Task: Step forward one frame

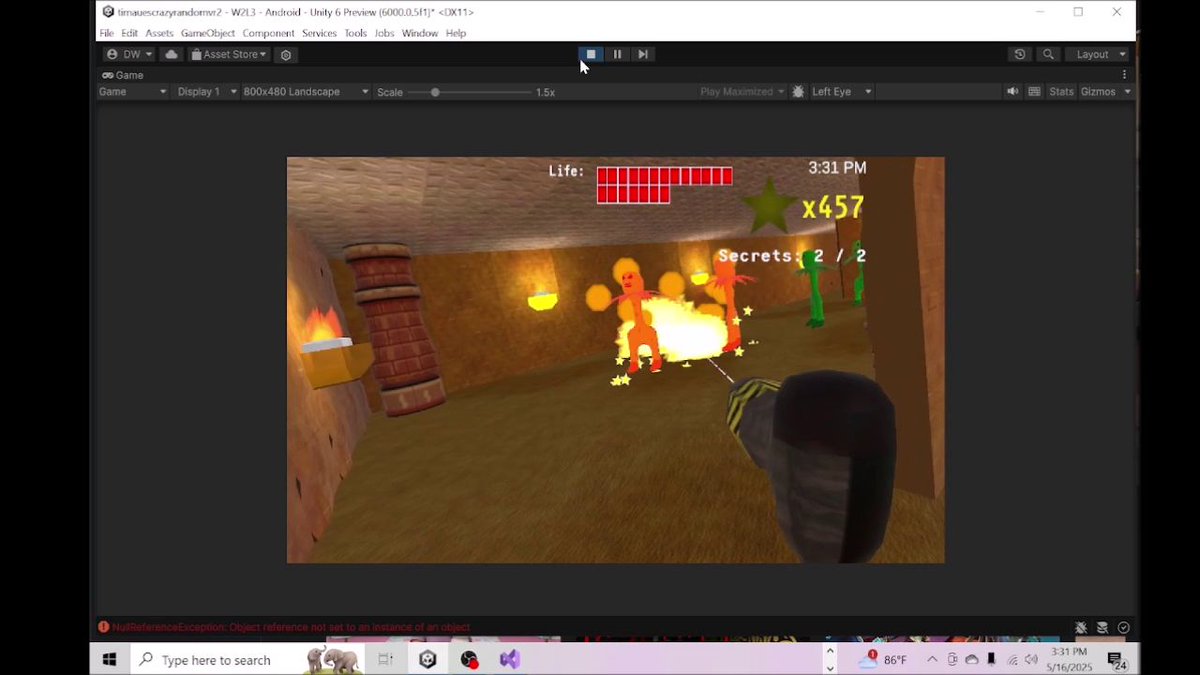Action: [x=643, y=54]
